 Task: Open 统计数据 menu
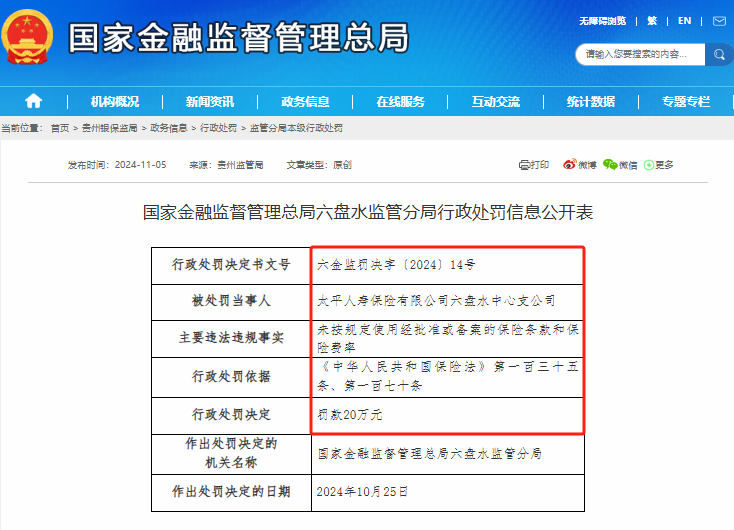(x=591, y=102)
